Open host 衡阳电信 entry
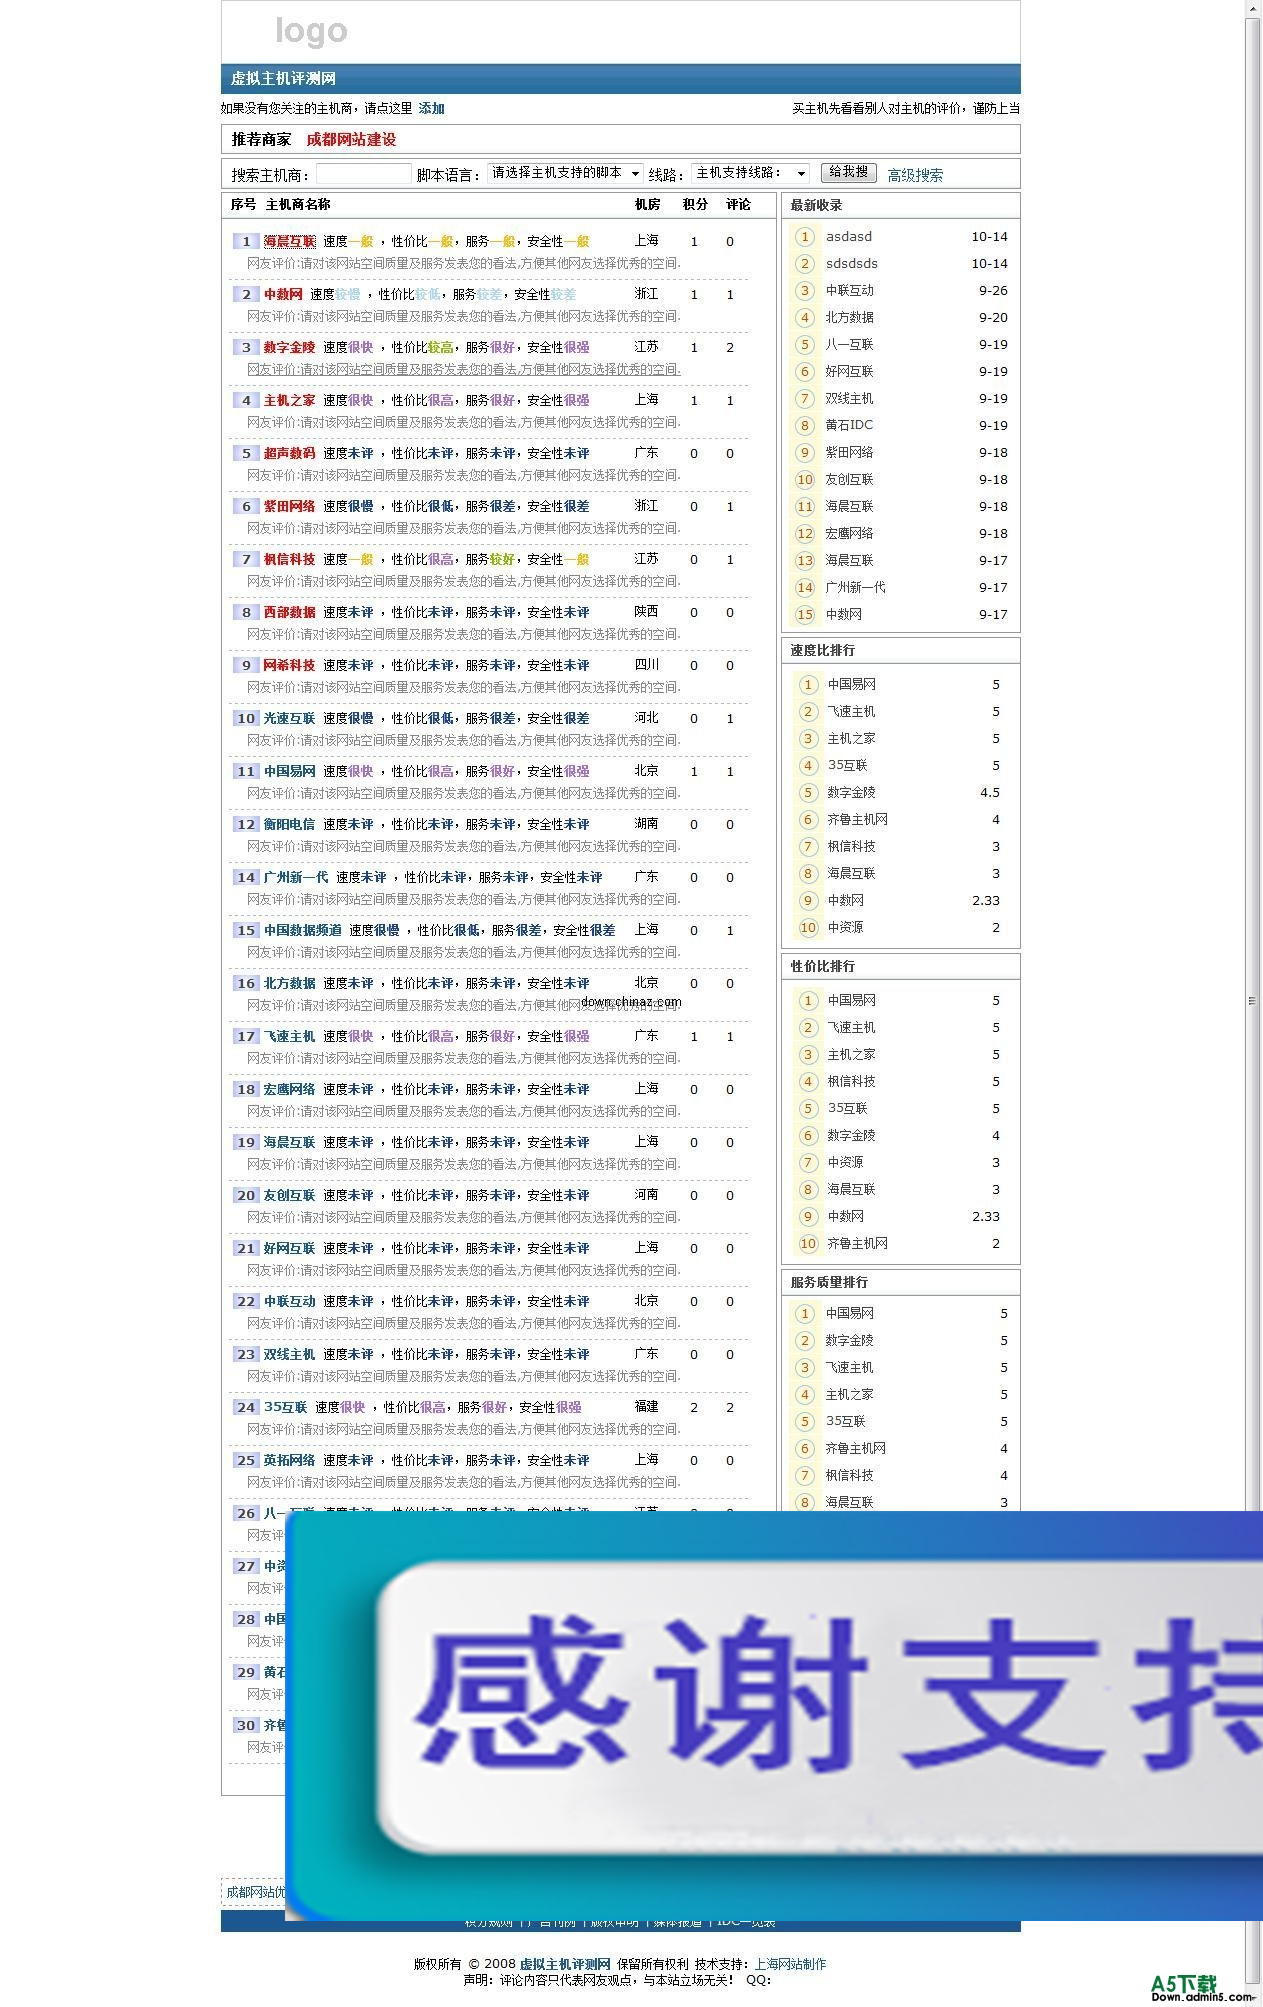The width and height of the screenshot is (1263, 2007). coord(289,824)
